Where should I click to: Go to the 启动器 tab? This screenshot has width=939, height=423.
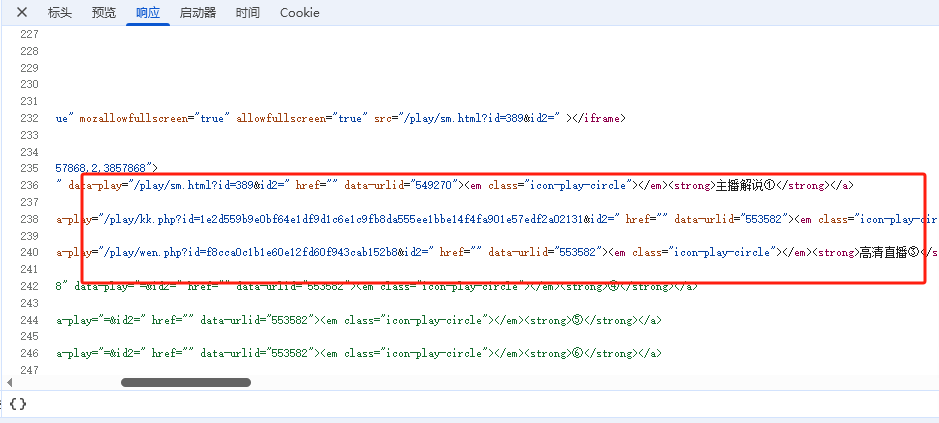point(197,13)
